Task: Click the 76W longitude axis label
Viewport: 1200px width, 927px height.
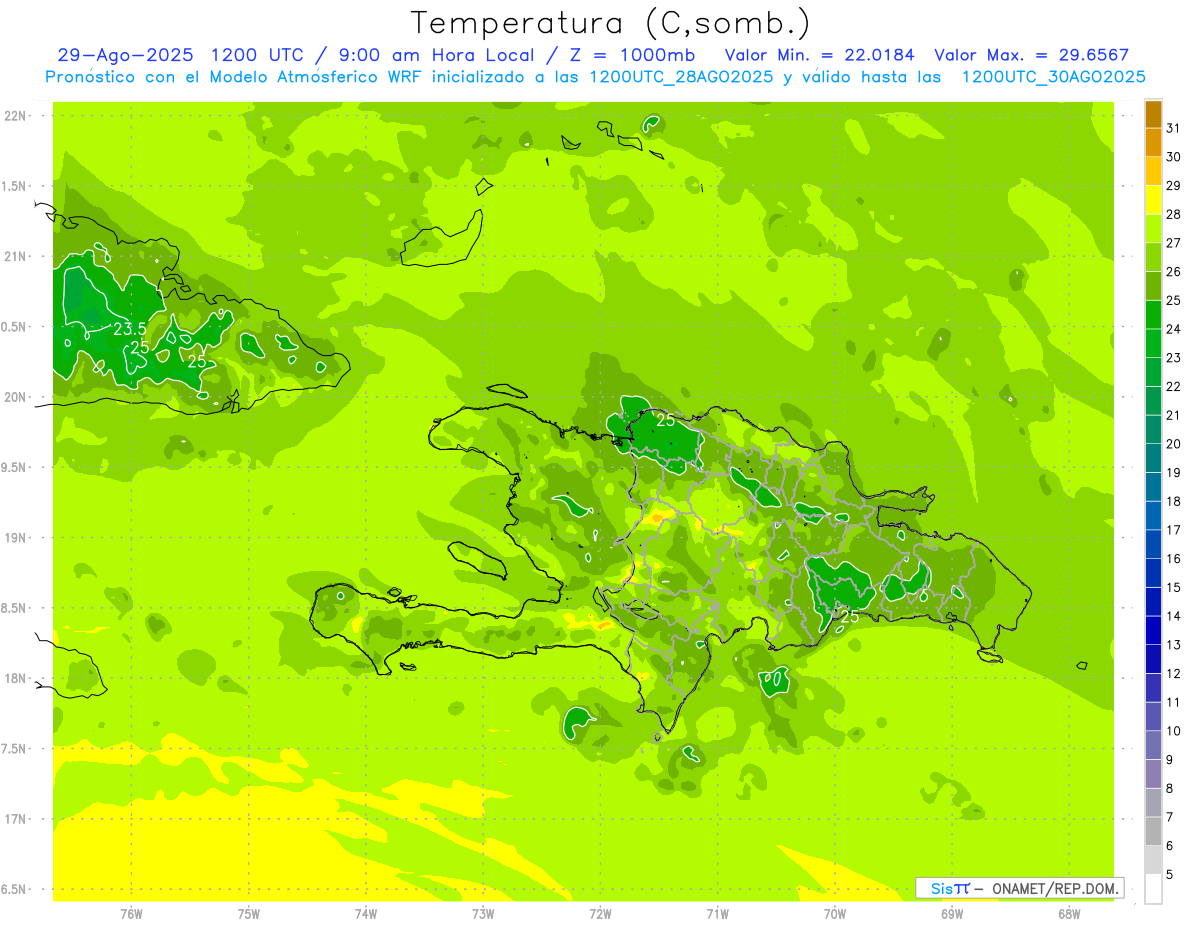Action: click(x=131, y=913)
